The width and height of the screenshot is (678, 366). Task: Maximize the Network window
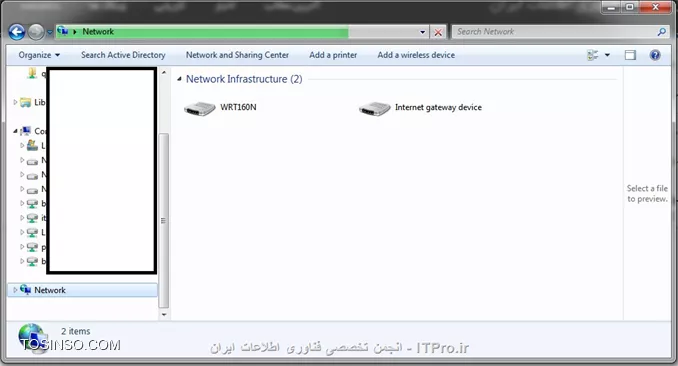point(630,7)
